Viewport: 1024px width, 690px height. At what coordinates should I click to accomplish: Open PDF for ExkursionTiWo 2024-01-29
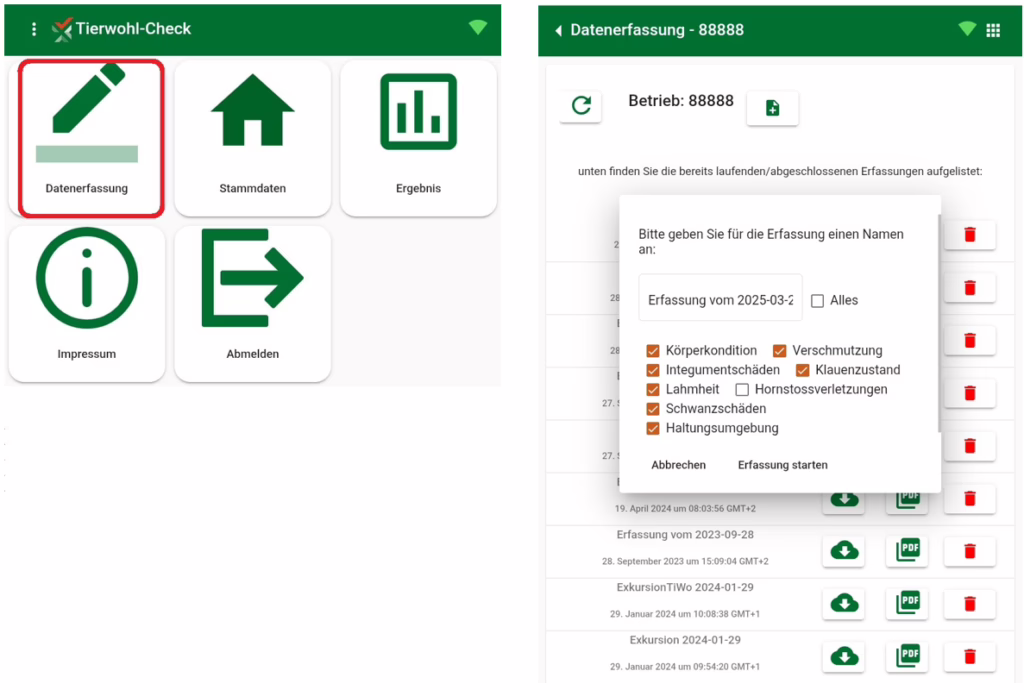pyautogui.click(x=907, y=602)
